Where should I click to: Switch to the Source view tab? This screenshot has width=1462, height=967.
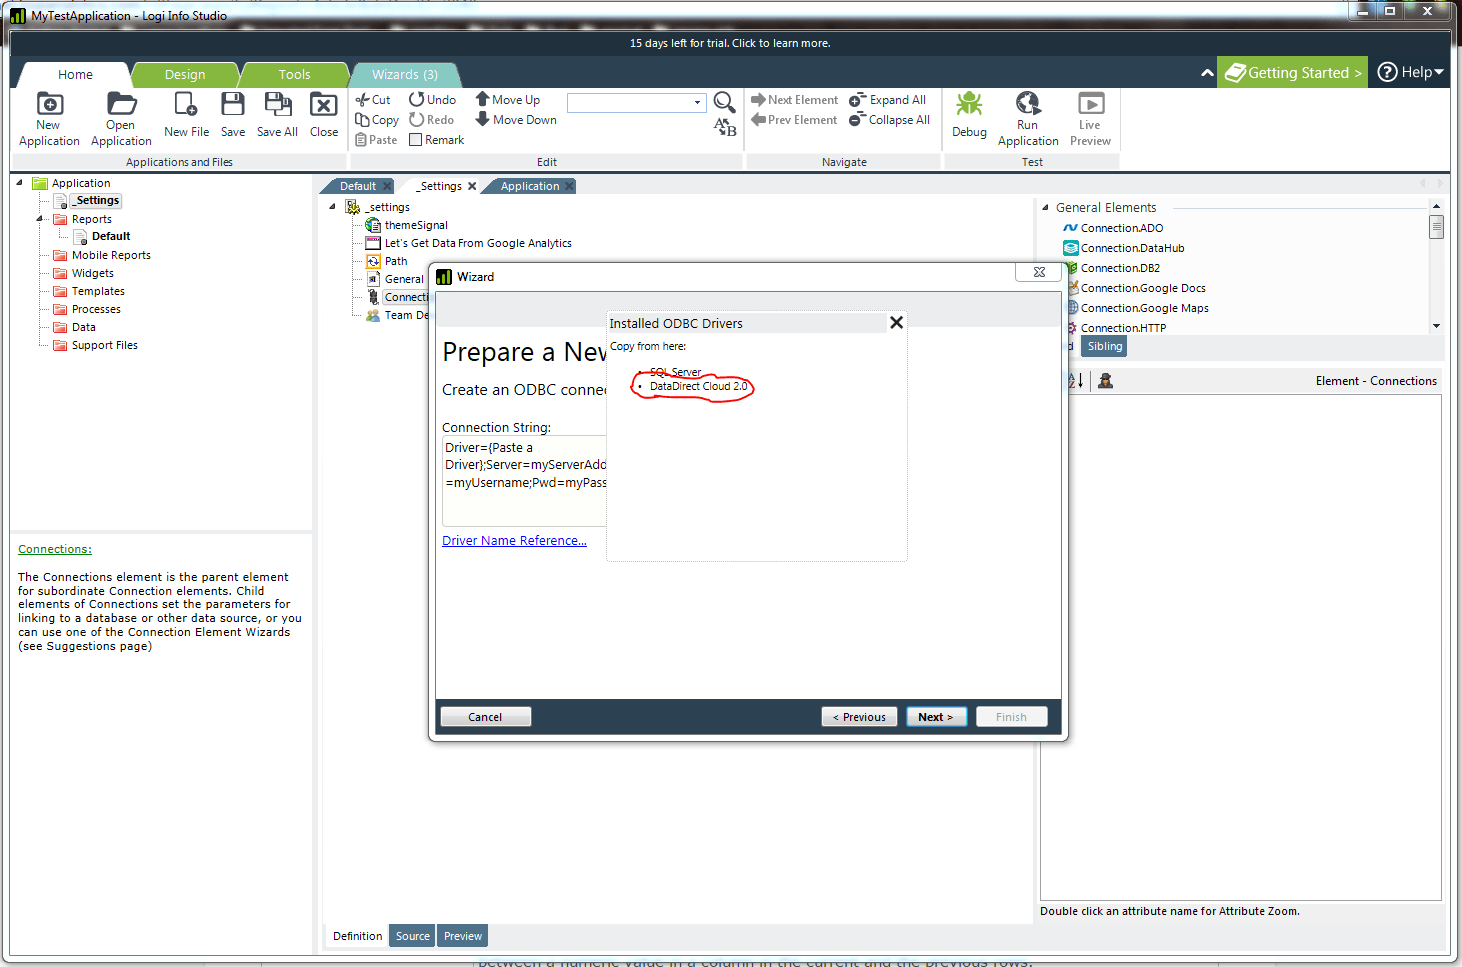click(412, 936)
